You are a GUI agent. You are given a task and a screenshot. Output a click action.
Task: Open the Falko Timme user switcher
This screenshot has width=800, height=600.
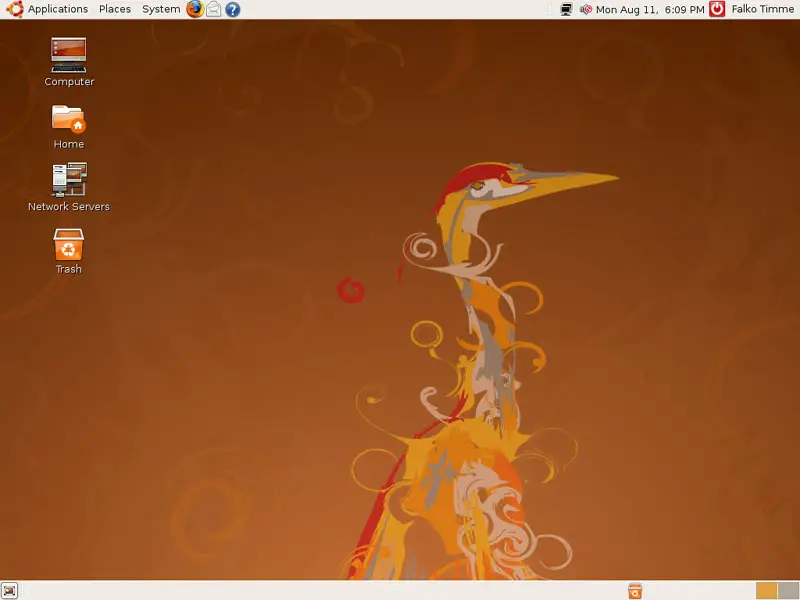(x=762, y=9)
